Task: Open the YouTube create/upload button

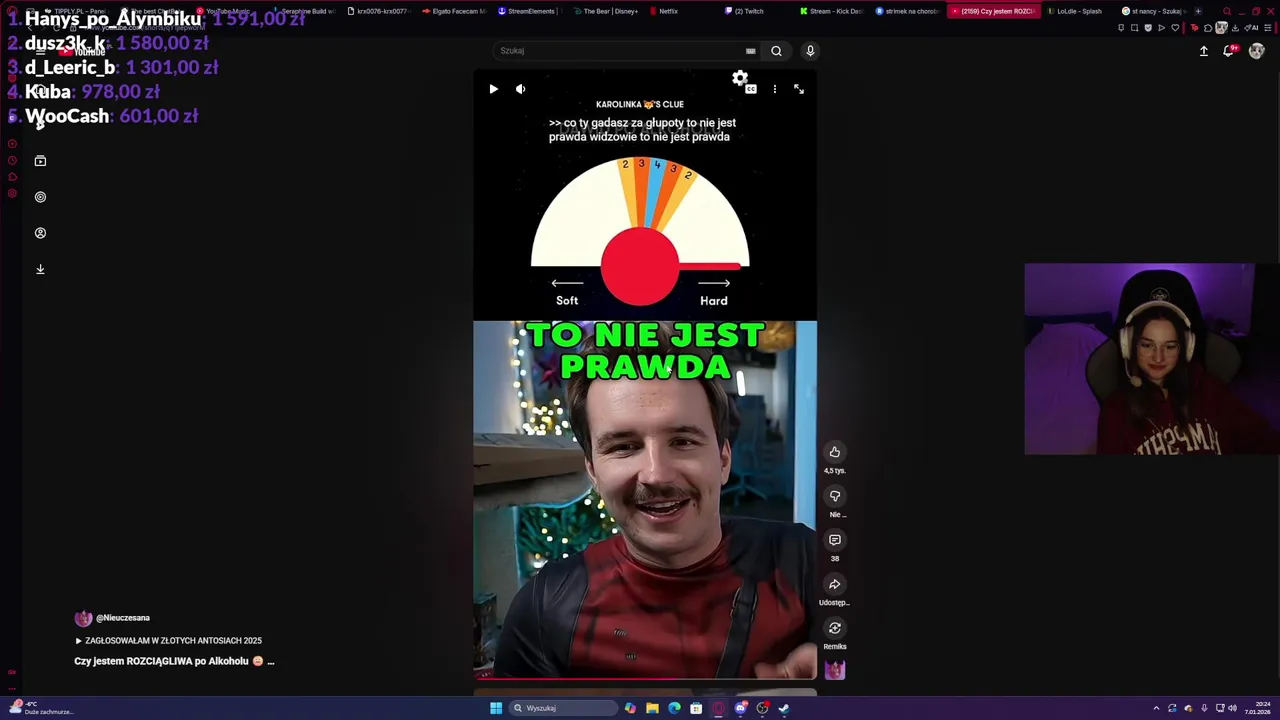Action: 1204,51
